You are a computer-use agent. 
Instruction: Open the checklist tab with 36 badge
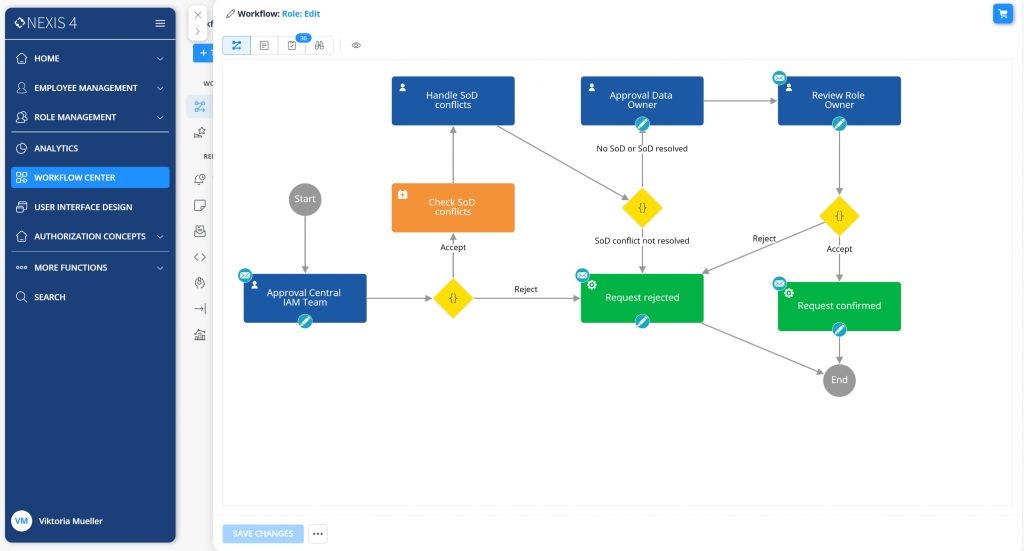click(292, 45)
